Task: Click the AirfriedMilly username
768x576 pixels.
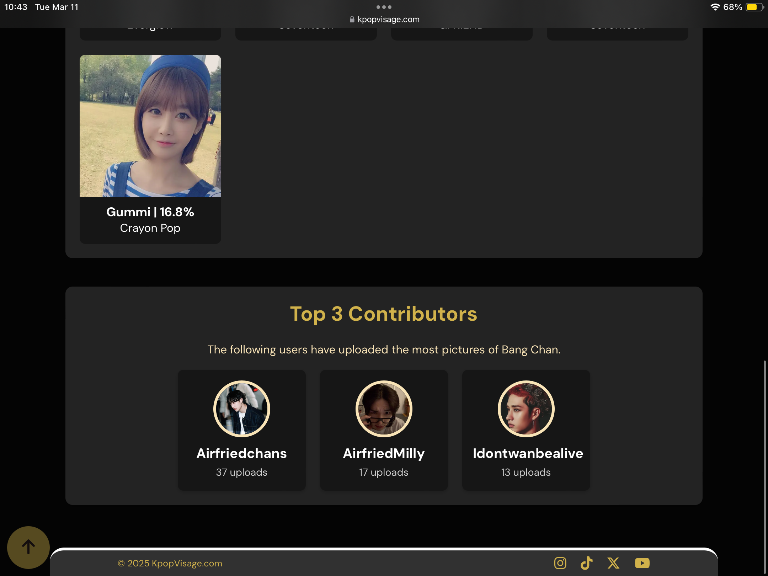Action: click(384, 454)
